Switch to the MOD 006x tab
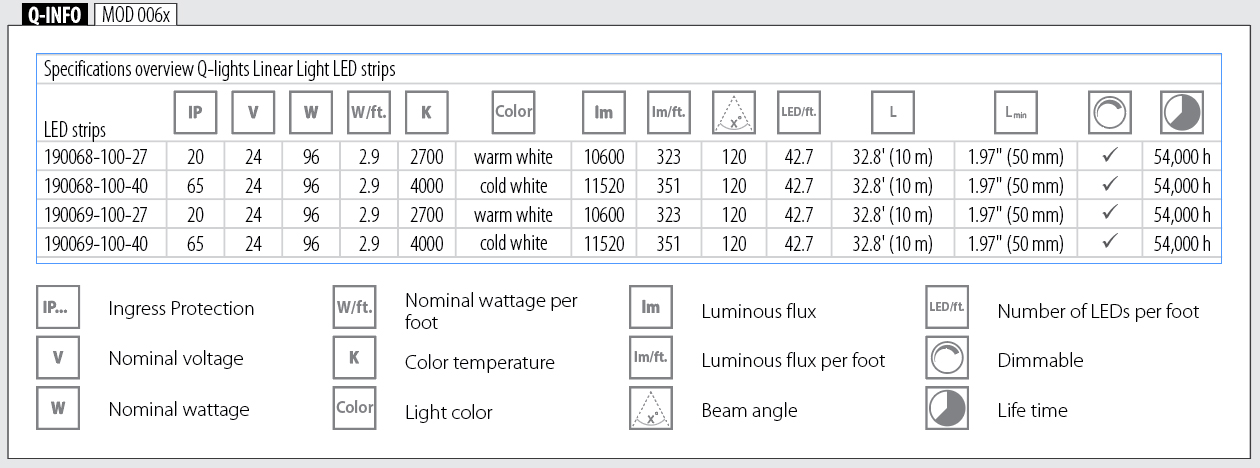Image resolution: width=1260 pixels, height=468 pixels. point(136,14)
